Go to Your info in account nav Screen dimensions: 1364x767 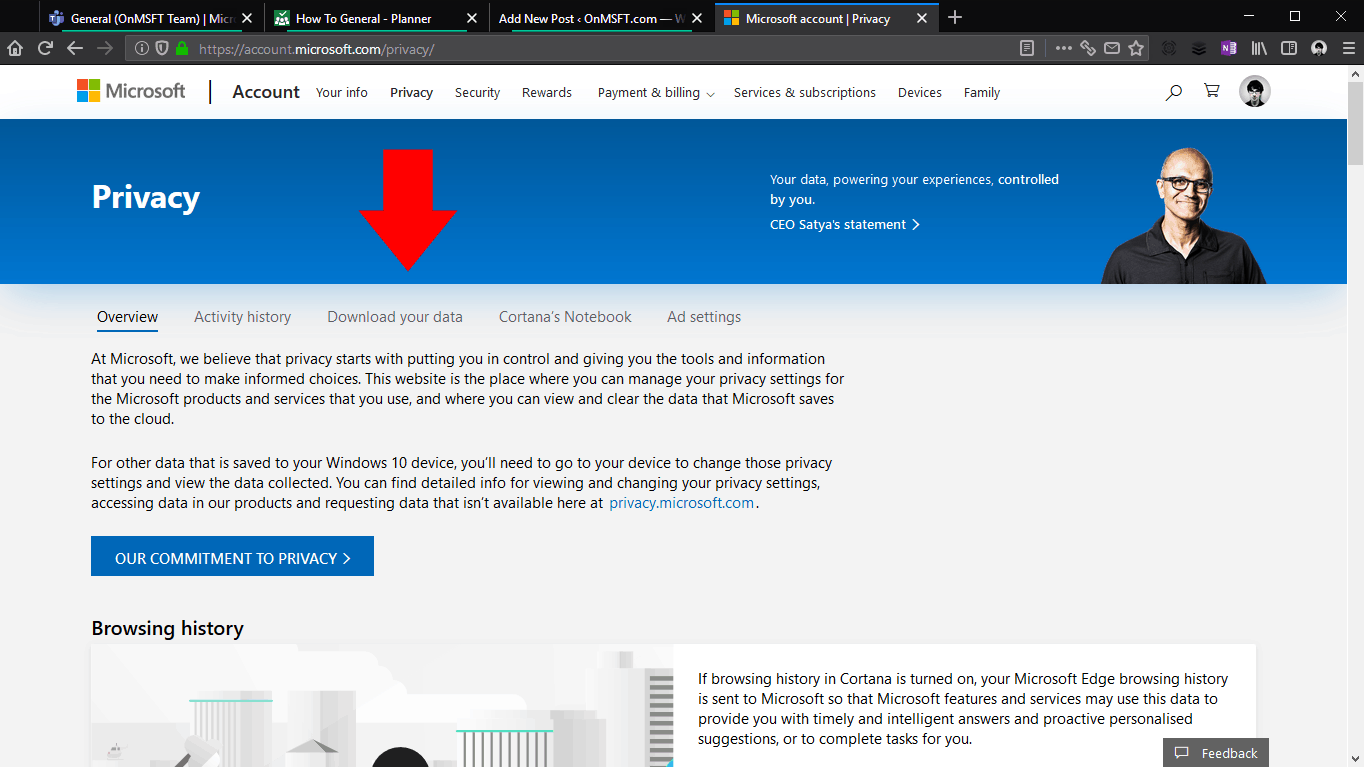[342, 92]
